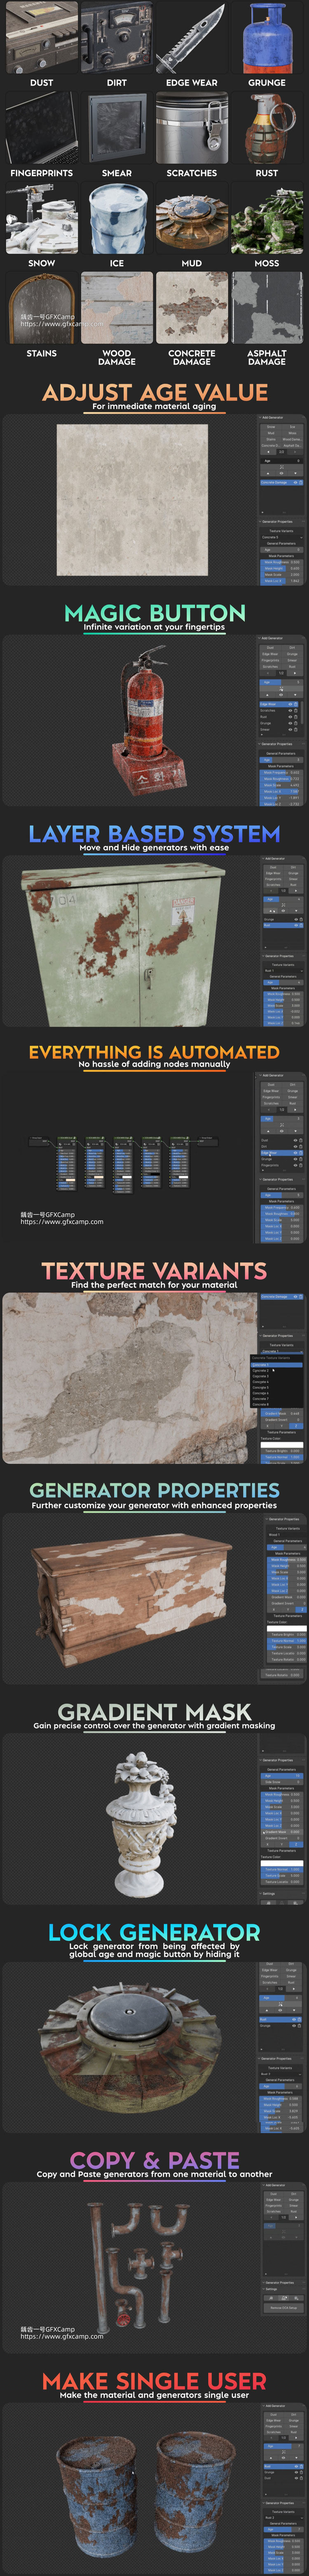
Task: Hide Concrete Damage layer in Texture Variants panel
Action: (x=296, y=1297)
